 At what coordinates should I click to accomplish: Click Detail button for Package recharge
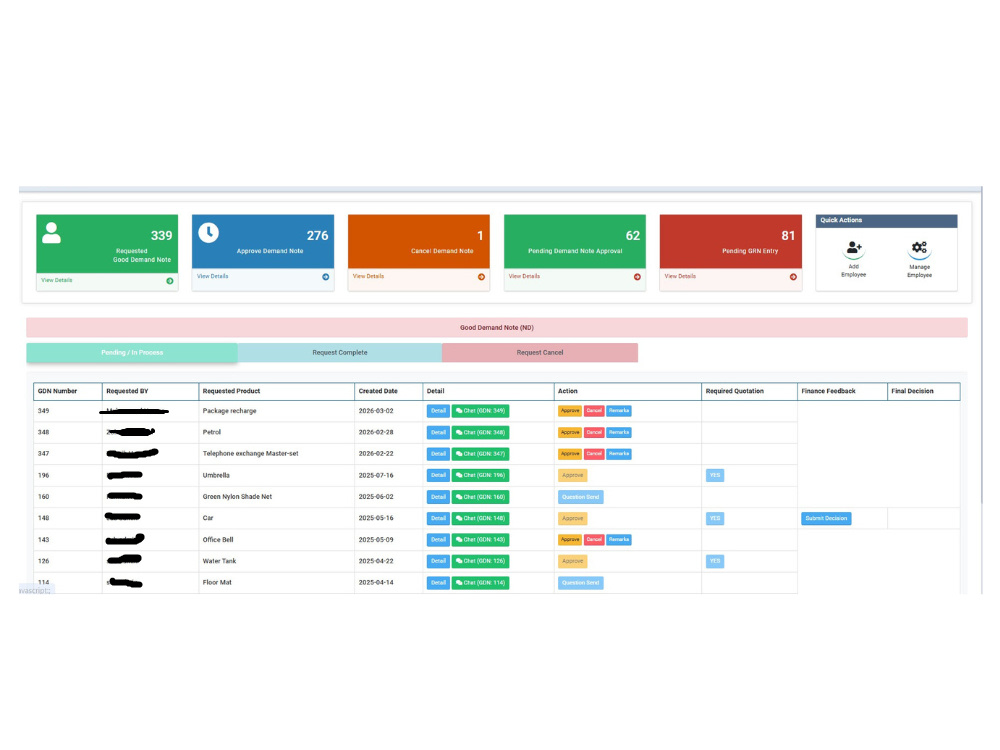438,411
